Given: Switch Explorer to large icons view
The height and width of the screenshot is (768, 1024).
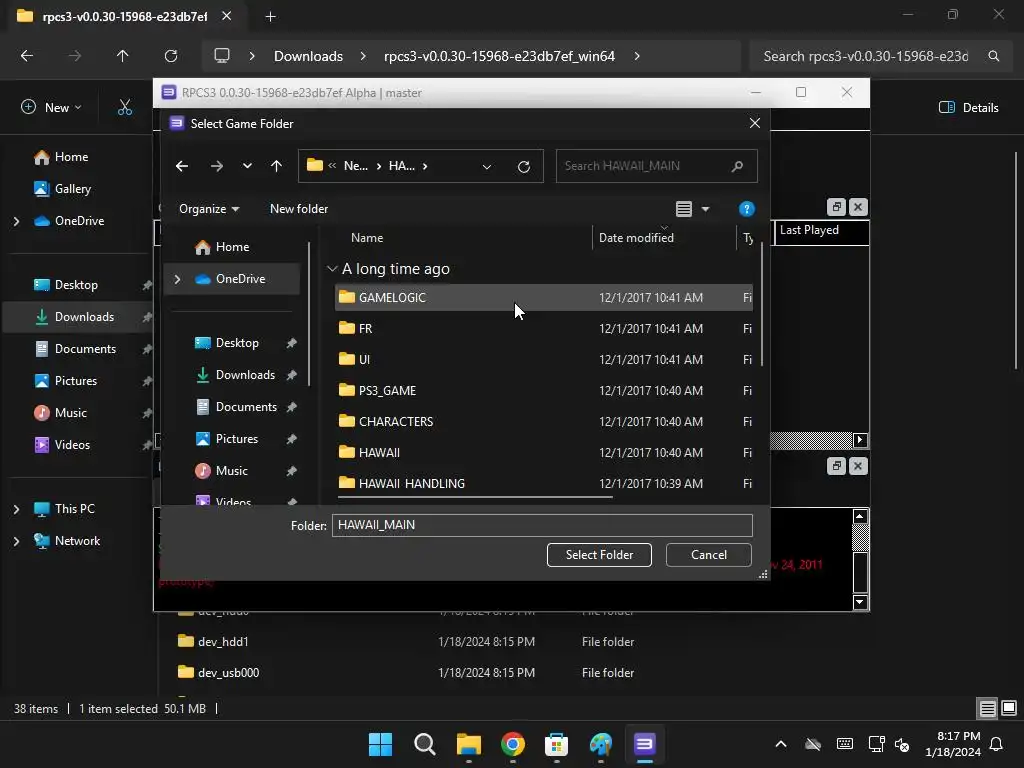Looking at the screenshot, I should [x=1009, y=708].
